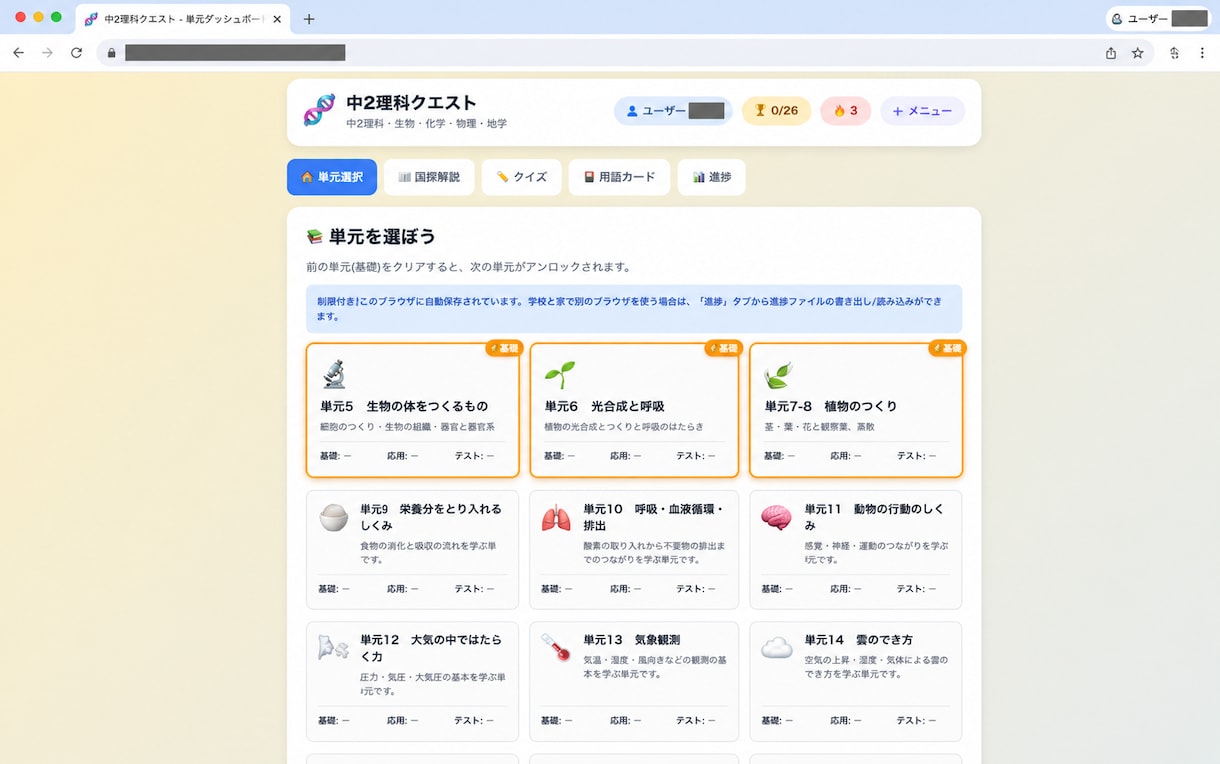Open the browser extensions icon

[x=1174, y=53]
